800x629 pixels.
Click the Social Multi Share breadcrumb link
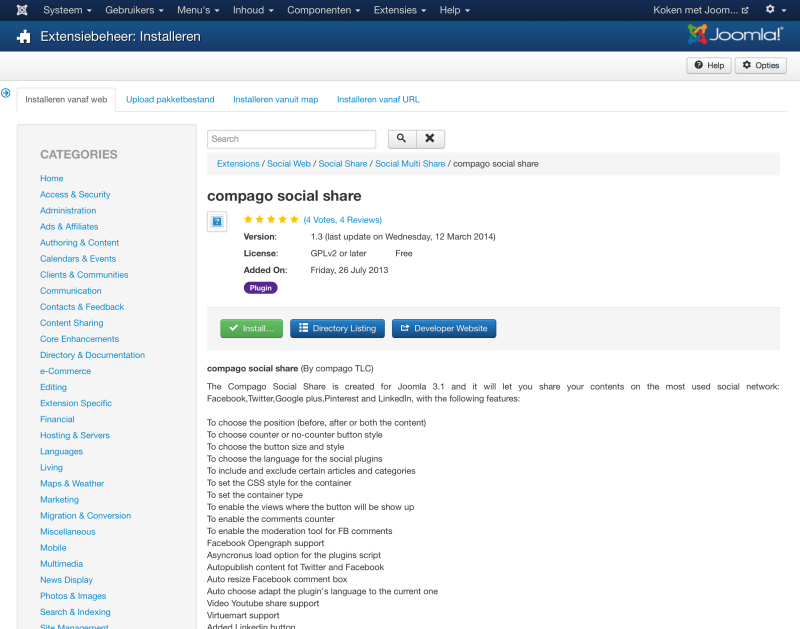pos(410,164)
